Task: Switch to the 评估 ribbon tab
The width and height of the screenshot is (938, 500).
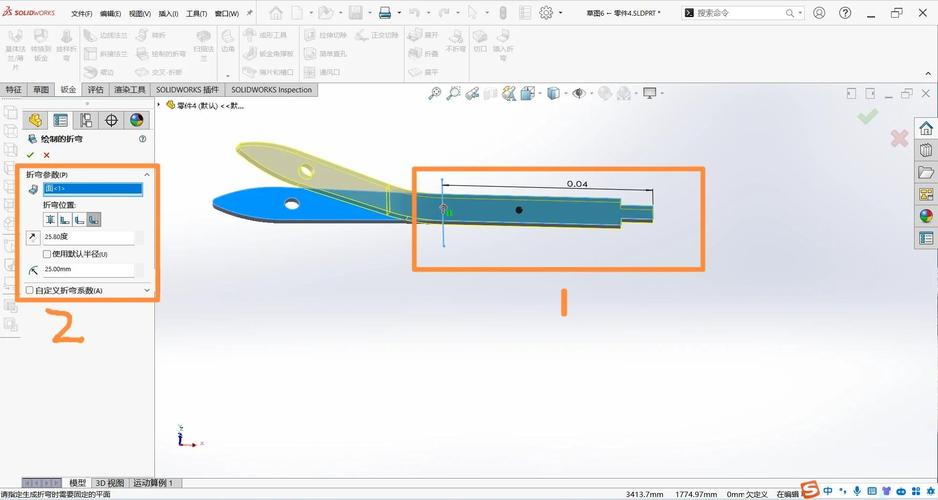Action: (x=96, y=90)
